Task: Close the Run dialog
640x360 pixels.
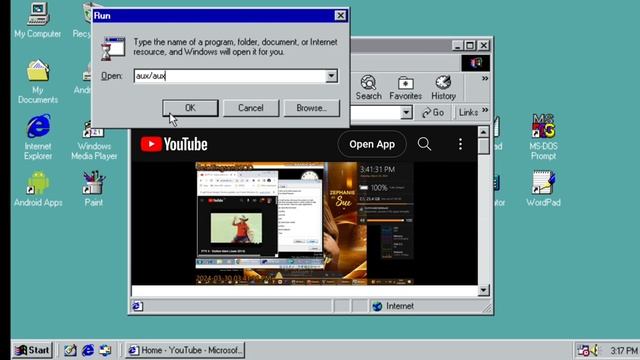Action: click(x=340, y=16)
